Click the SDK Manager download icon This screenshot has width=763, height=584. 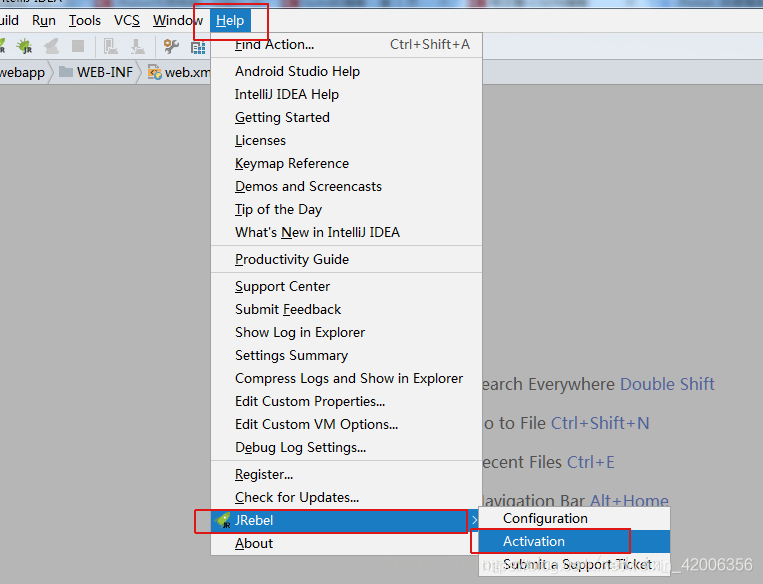pos(138,47)
